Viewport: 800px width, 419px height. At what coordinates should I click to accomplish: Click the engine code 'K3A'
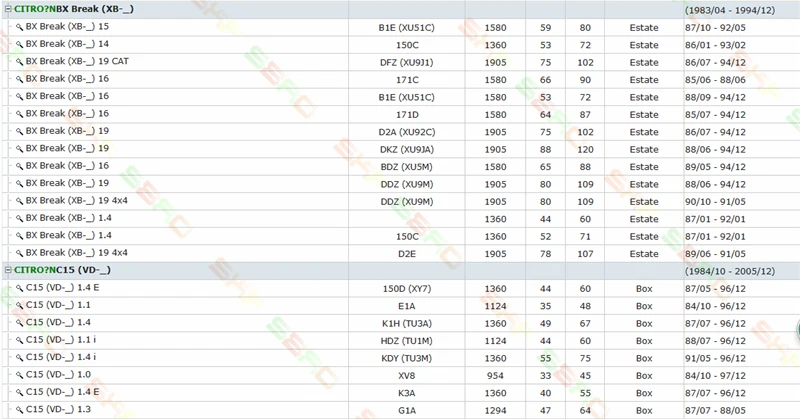click(x=407, y=393)
